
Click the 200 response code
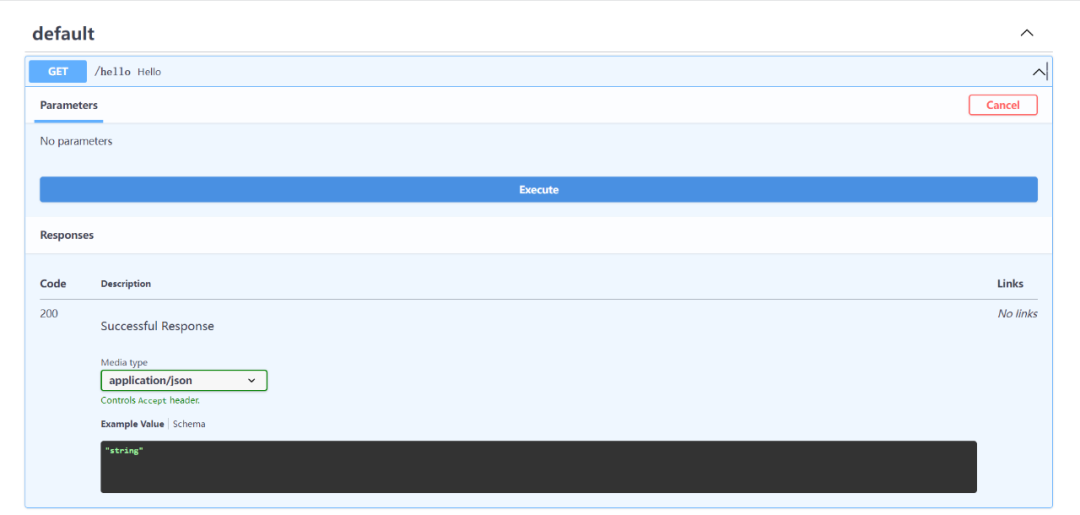click(x=49, y=313)
